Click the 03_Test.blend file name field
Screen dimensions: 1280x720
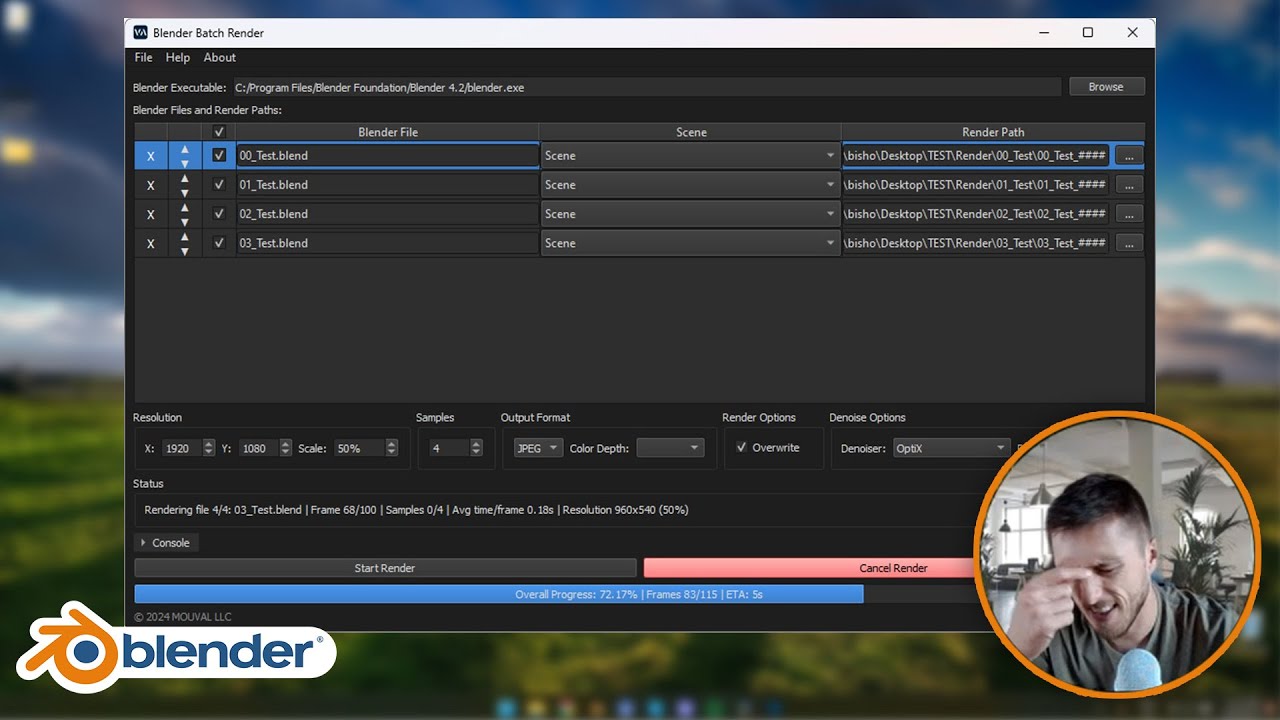(x=388, y=243)
